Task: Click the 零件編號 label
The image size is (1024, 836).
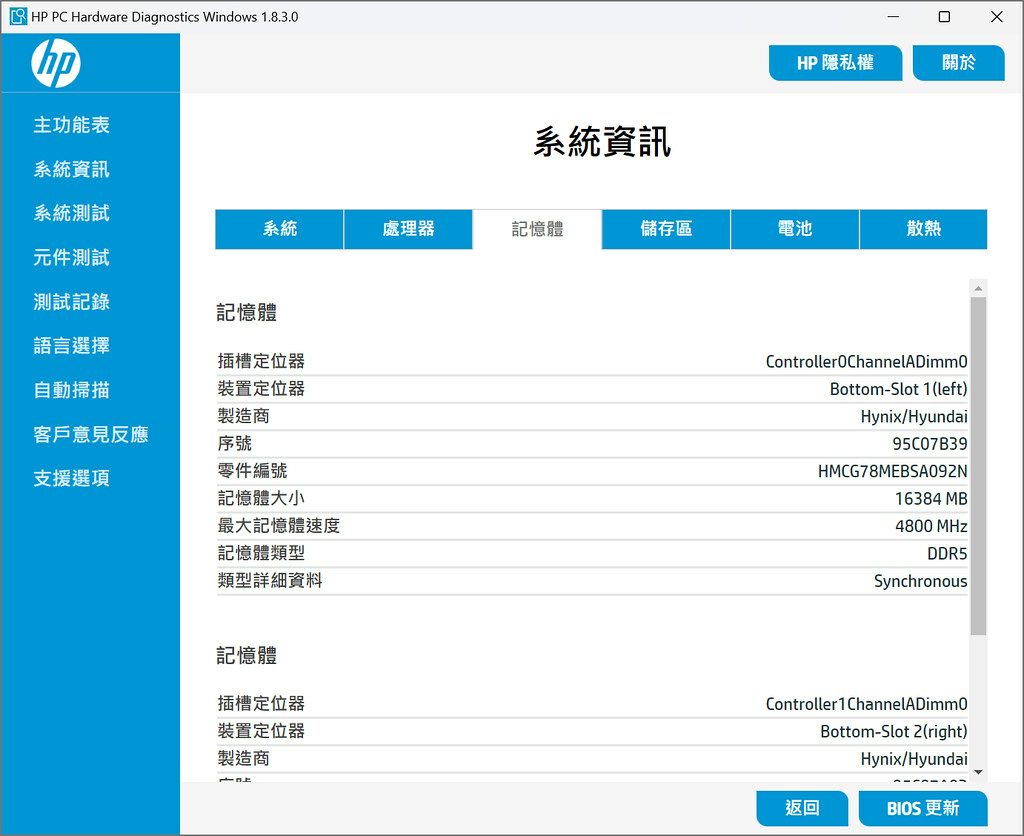Action: (252, 471)
